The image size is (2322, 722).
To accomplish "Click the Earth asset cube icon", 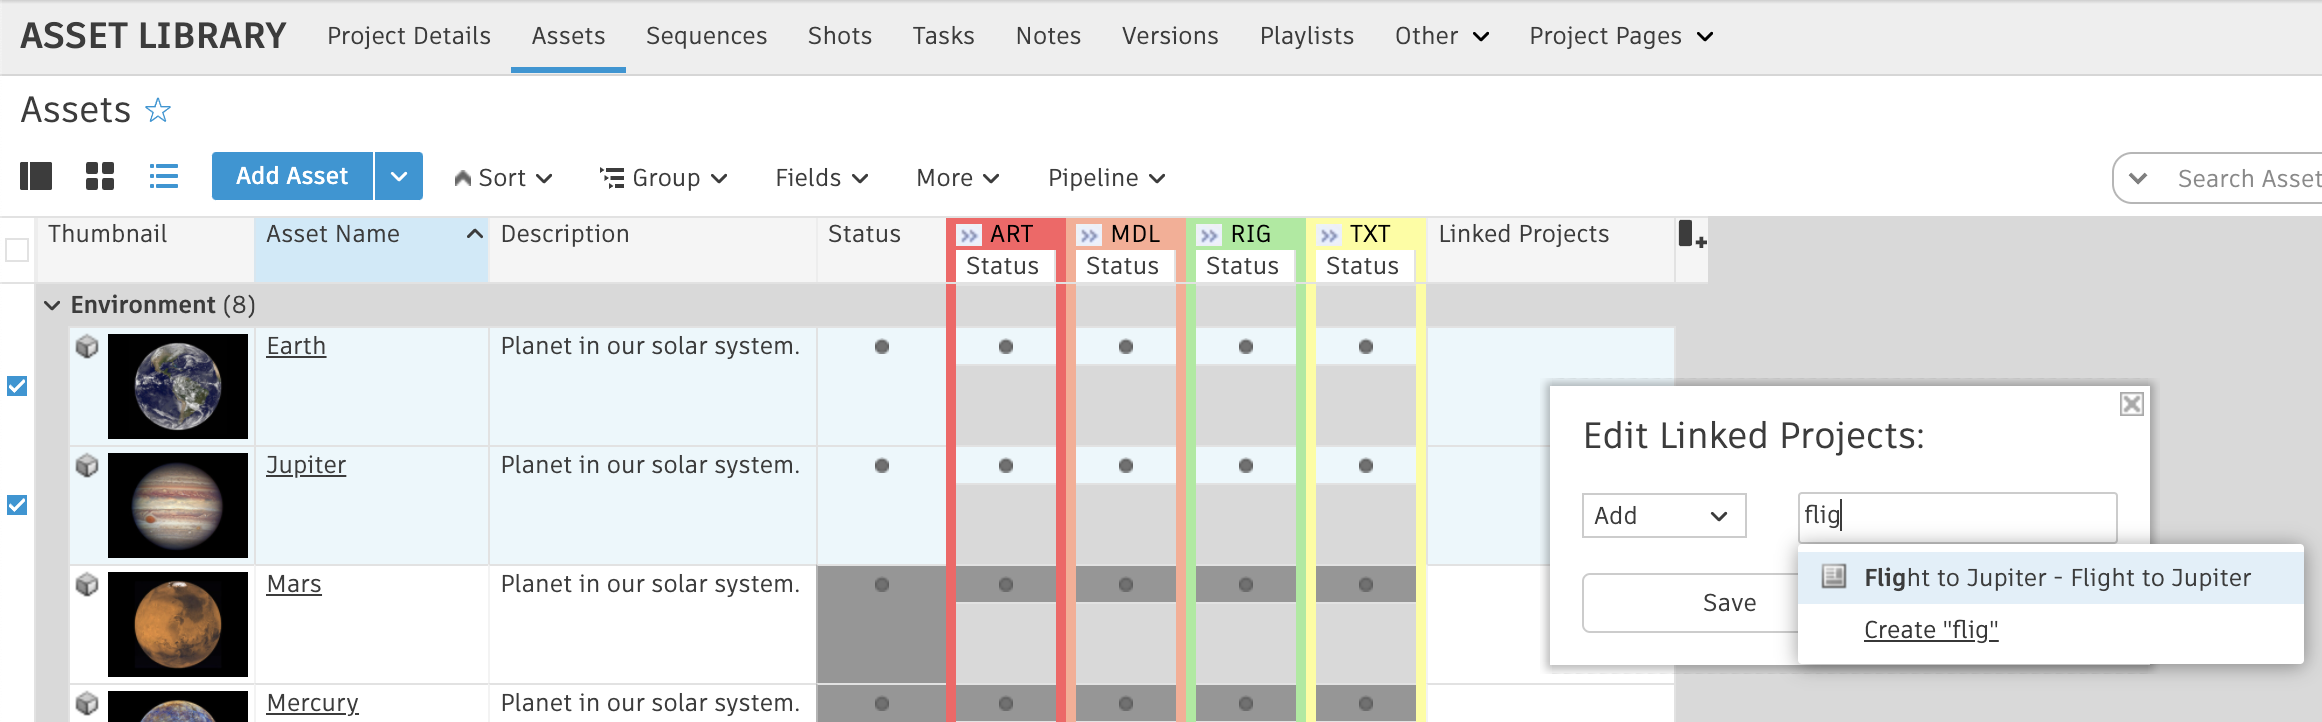I will pos(88,347).
